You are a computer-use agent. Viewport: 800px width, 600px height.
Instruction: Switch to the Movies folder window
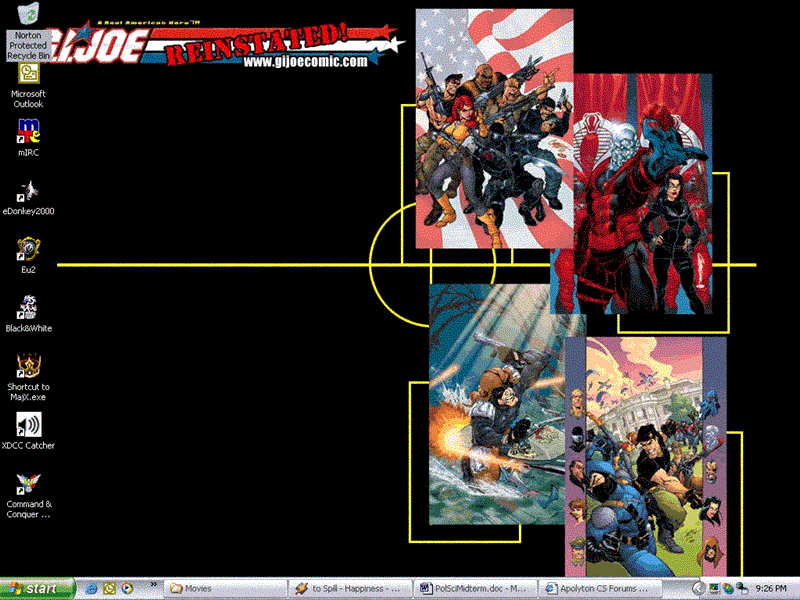coord(225,588)
